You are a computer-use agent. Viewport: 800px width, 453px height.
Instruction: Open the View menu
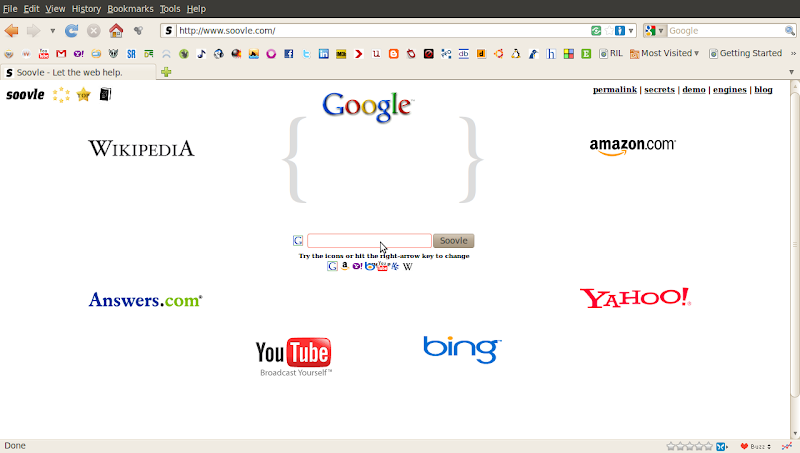click(x=55, y=9)
